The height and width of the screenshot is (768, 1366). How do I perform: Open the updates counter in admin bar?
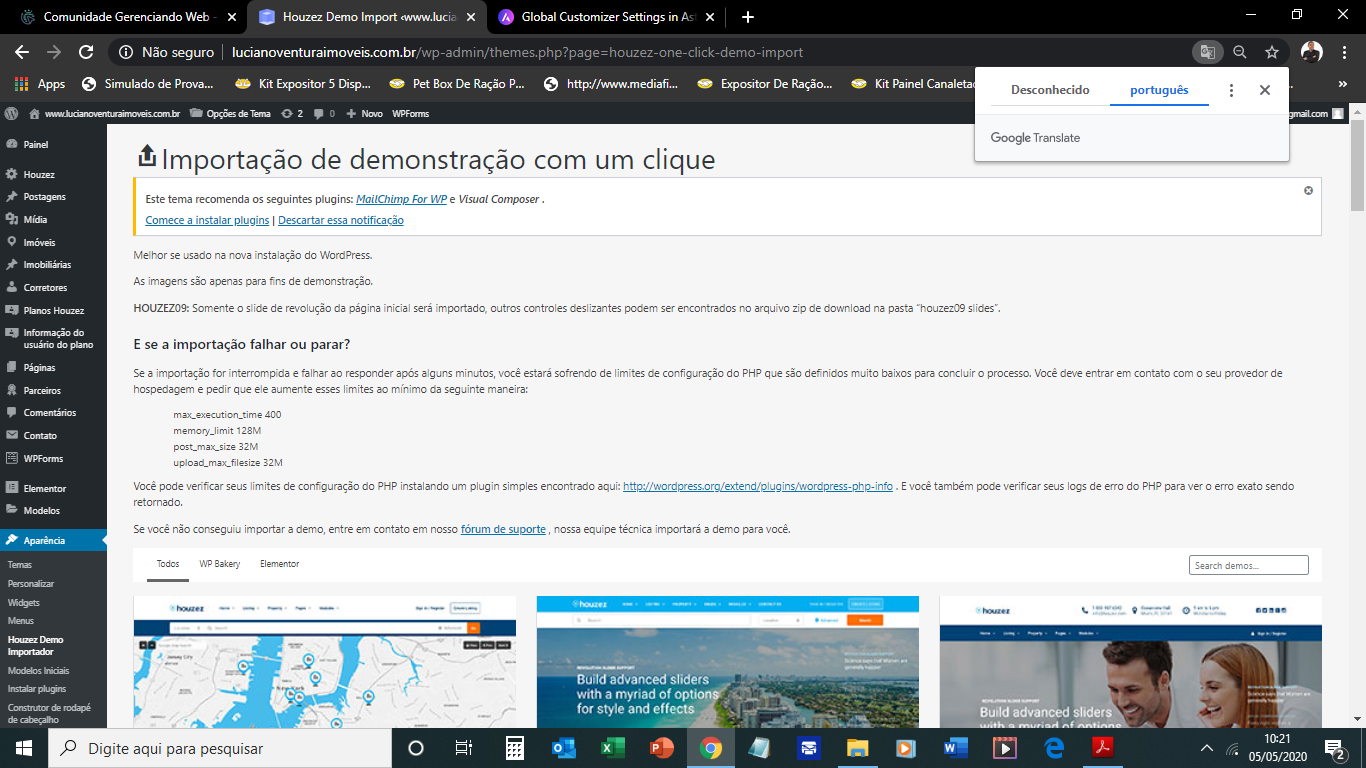pyautogui.click(x=292, y=113)
